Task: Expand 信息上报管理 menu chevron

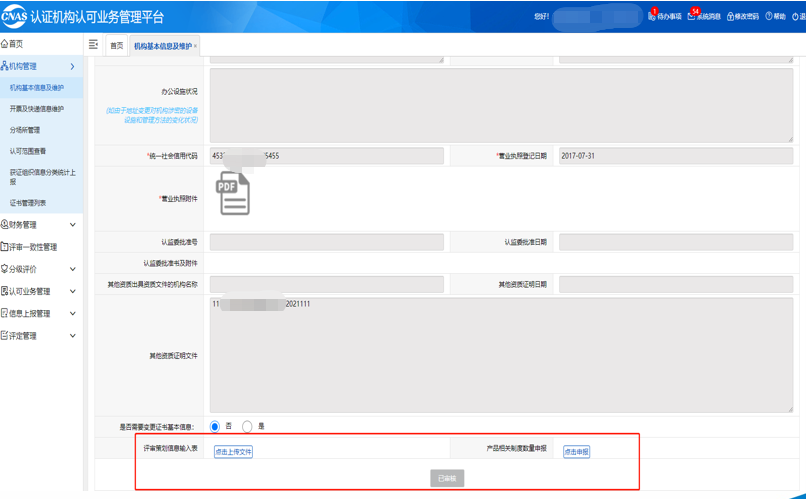Action: [x=72, y=313]
